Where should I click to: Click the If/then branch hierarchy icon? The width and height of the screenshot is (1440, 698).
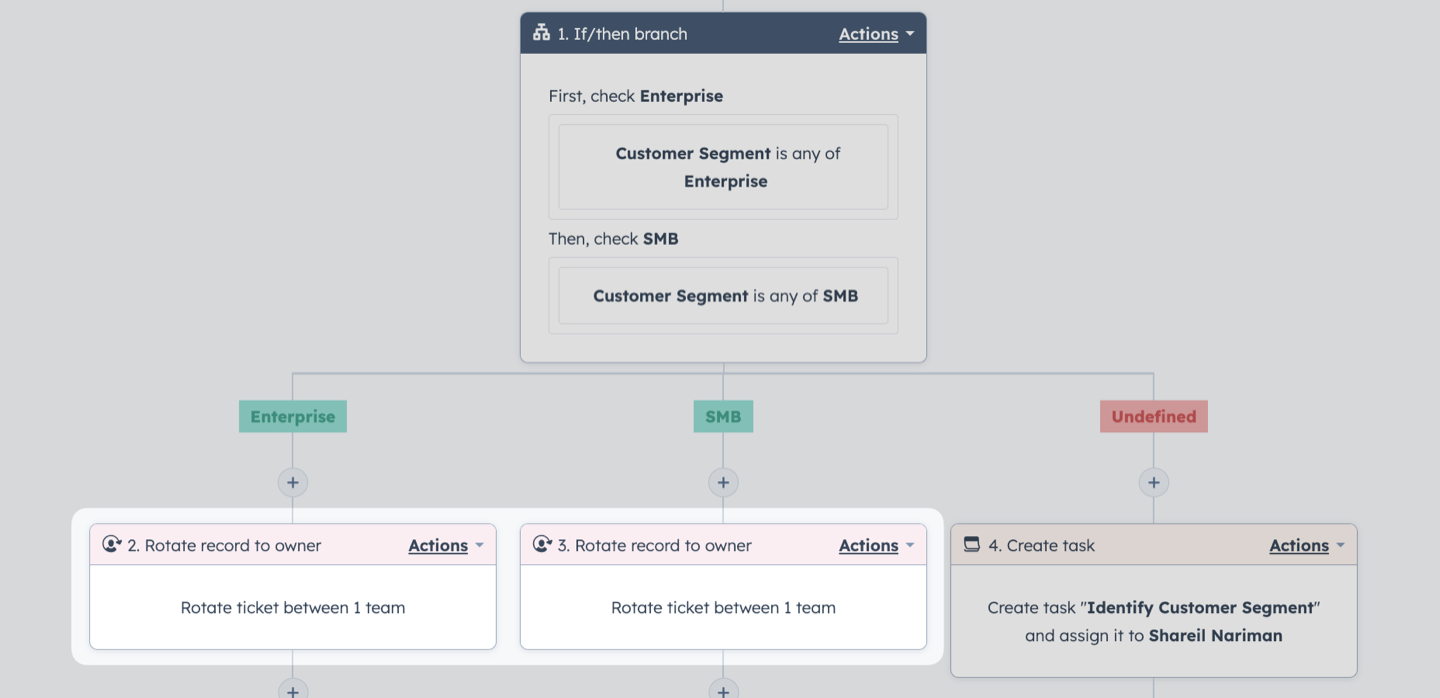pos(541,33)
